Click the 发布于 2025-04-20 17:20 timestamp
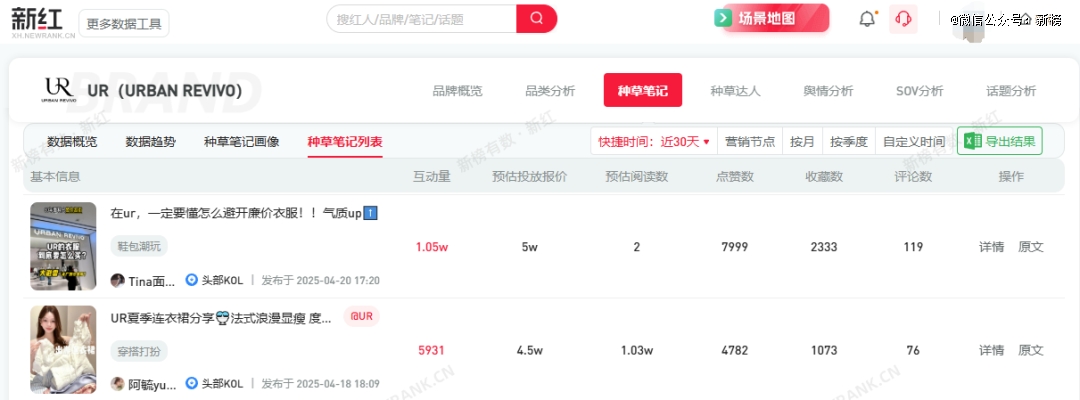The image size is (1080, 400). pyautogui.click(x=320, y=281)
